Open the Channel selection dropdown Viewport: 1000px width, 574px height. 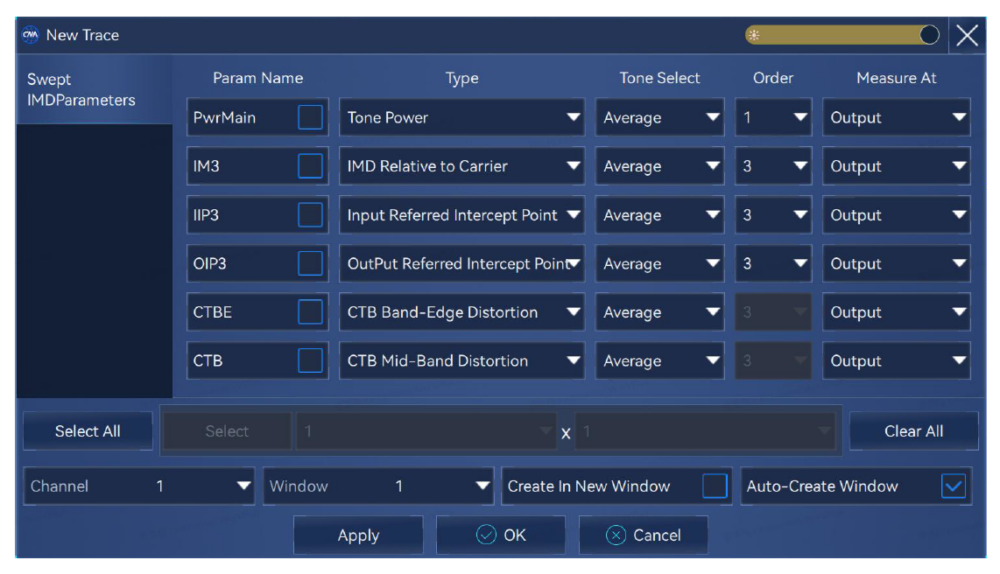[x=139, y=486]
